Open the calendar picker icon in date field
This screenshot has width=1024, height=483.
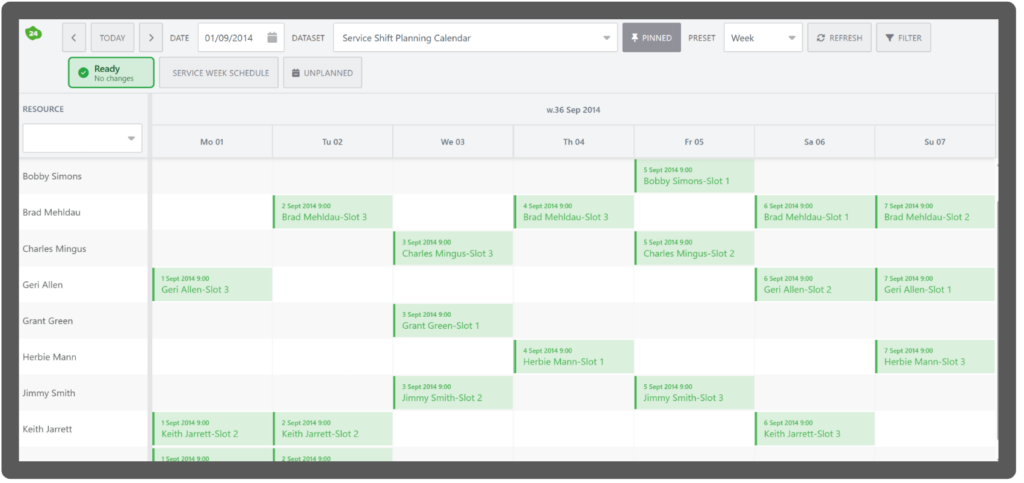pos(272,38)
